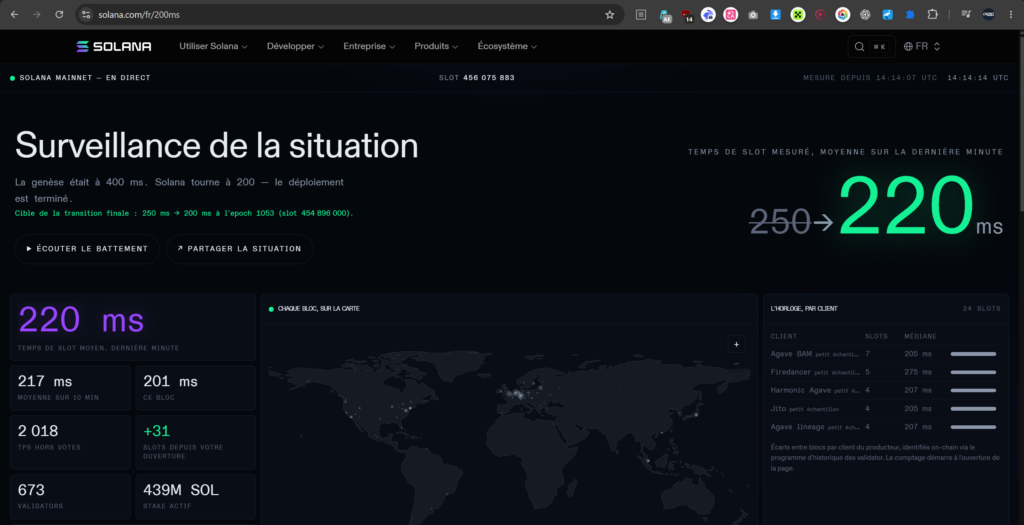
Task: Click the Solana logo
Action: coord(114,46)
